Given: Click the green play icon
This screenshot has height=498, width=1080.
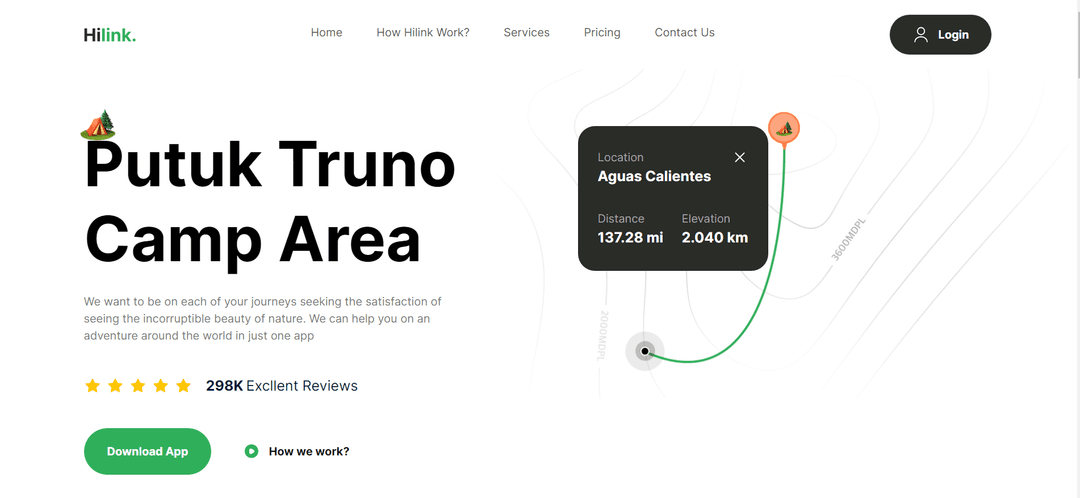Looking at the screenshot, I should [x=251, y=451].
